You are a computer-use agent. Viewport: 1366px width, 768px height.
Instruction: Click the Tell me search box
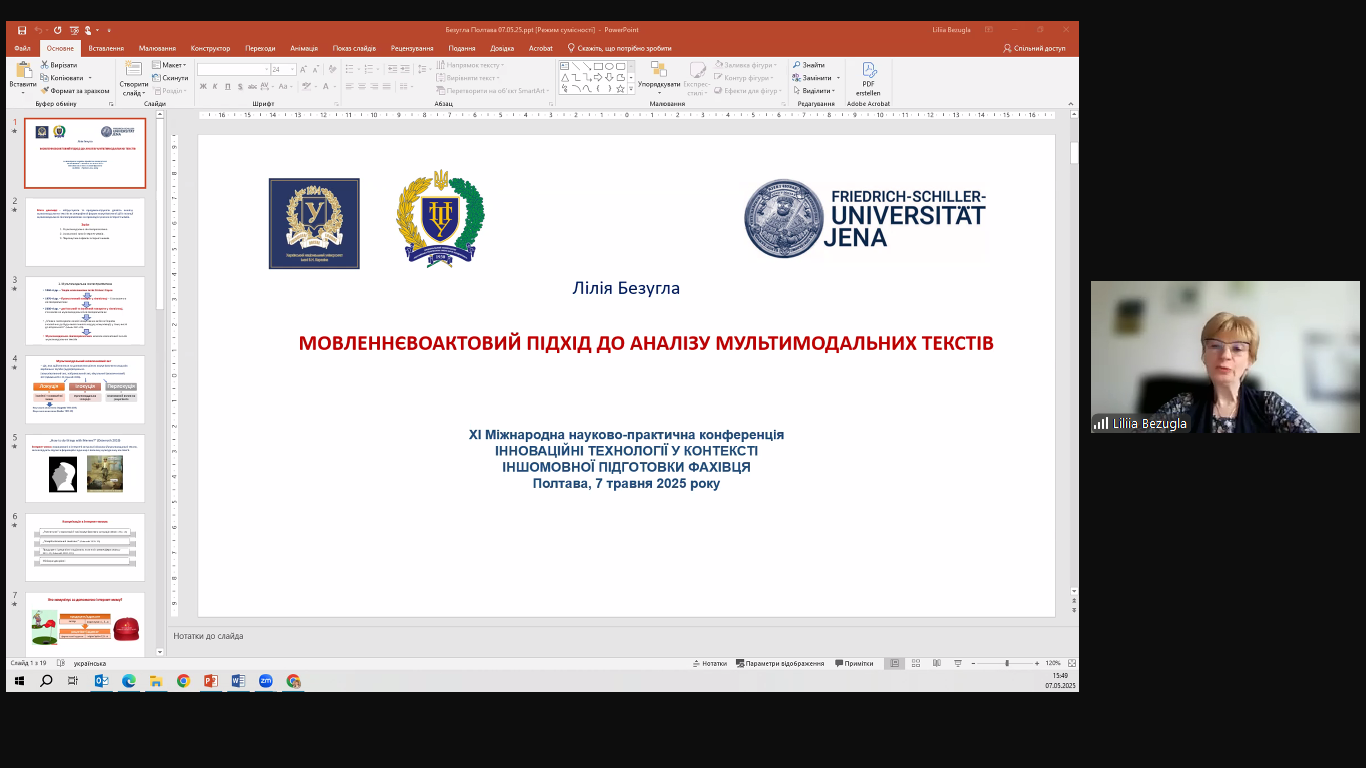(620, 48)
